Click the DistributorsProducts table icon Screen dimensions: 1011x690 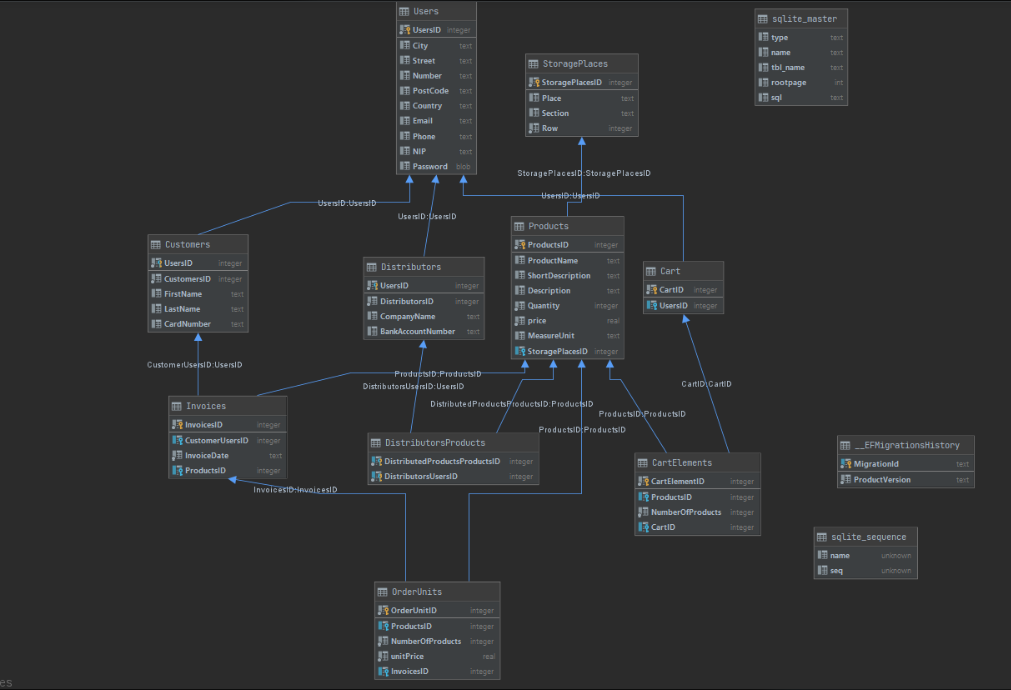coord(375,443)
